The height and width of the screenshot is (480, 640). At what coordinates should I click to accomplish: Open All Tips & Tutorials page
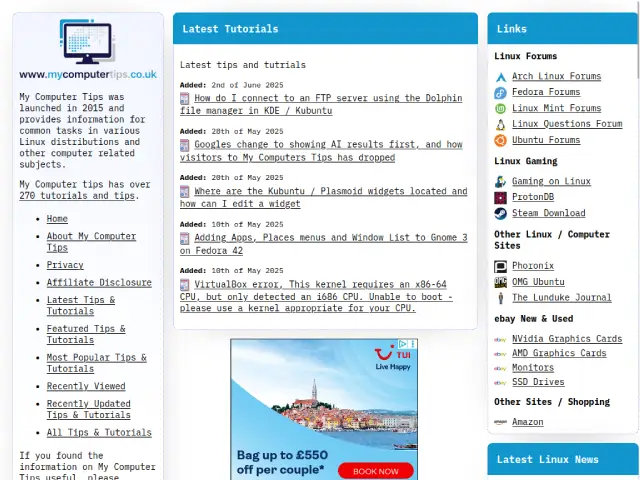click(99, 433)
